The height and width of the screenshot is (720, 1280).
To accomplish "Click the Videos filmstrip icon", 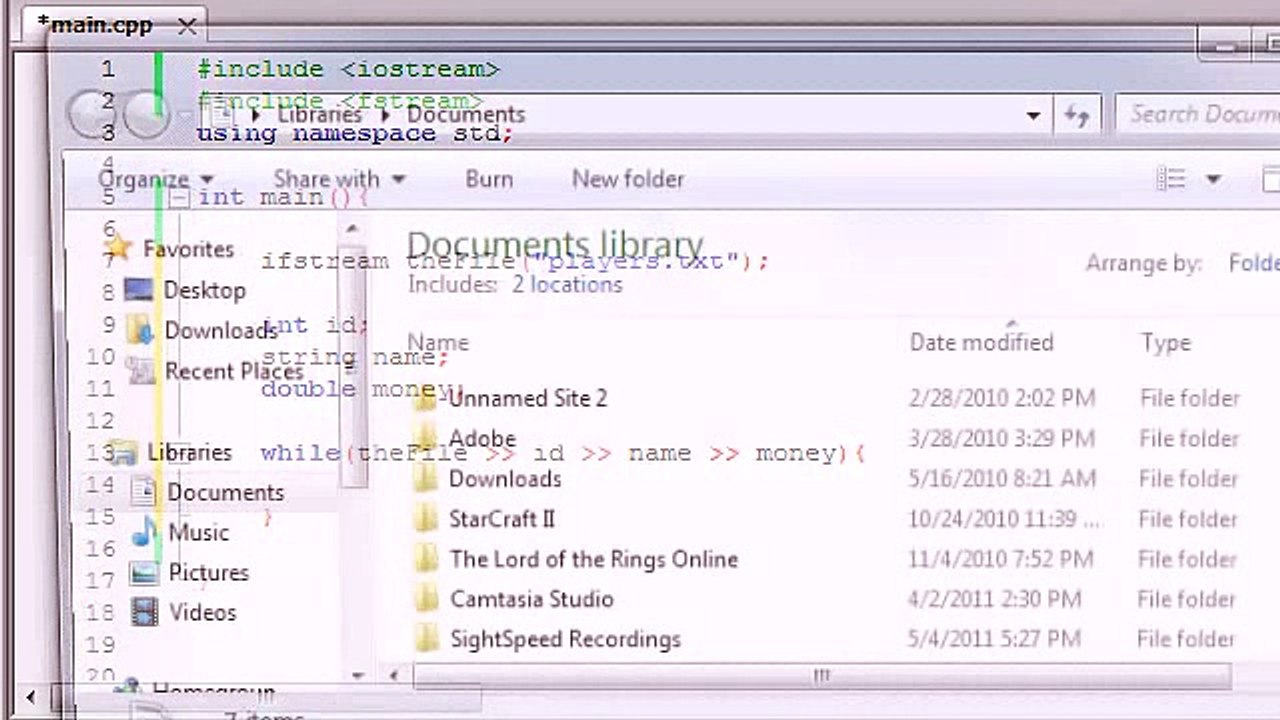I will click(145, 612).
